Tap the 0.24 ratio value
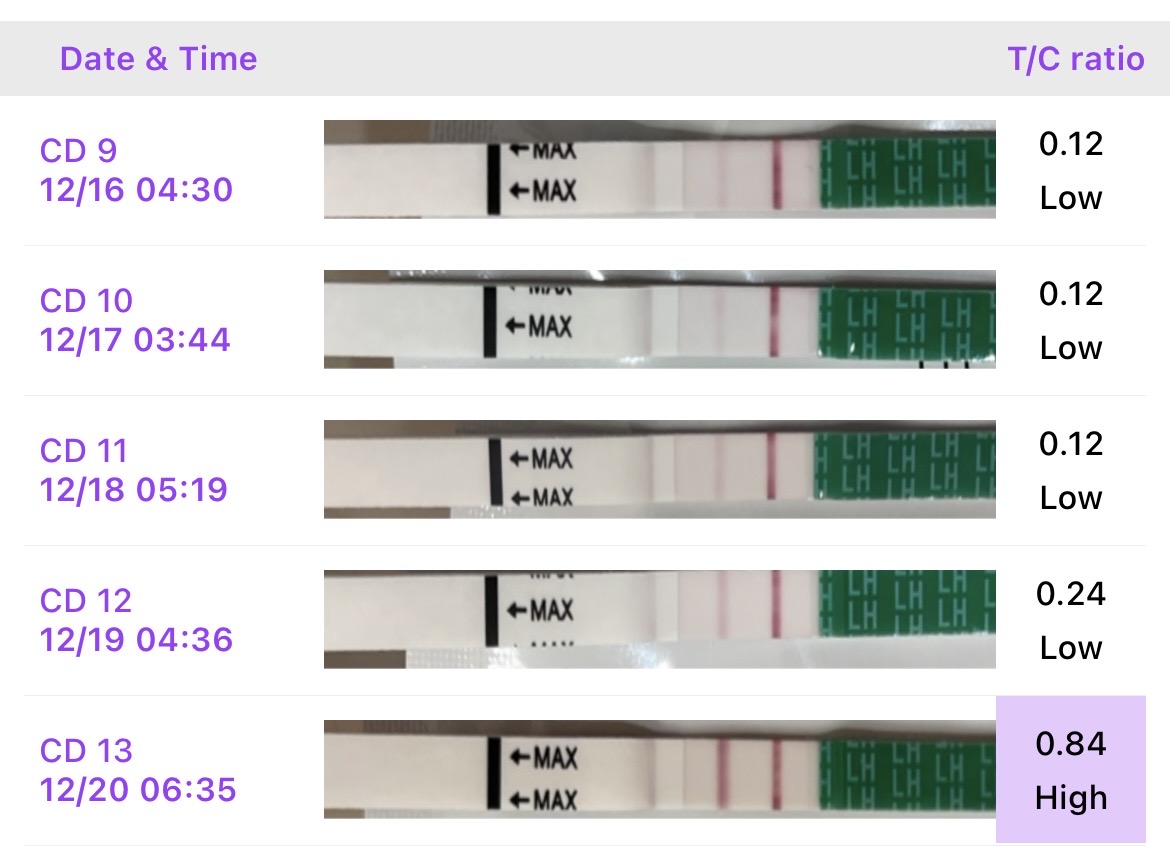Screen dimensions: 1170x851 (1071, 594)
